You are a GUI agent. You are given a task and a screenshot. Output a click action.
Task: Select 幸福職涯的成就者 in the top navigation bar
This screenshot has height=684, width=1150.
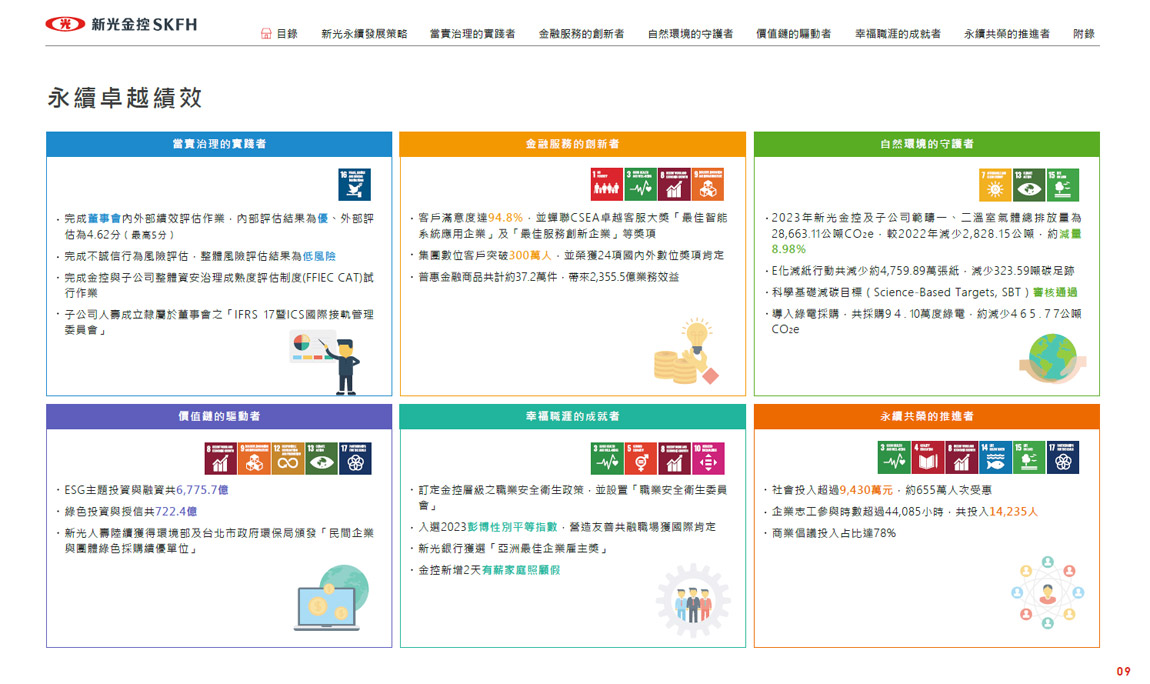897,33
